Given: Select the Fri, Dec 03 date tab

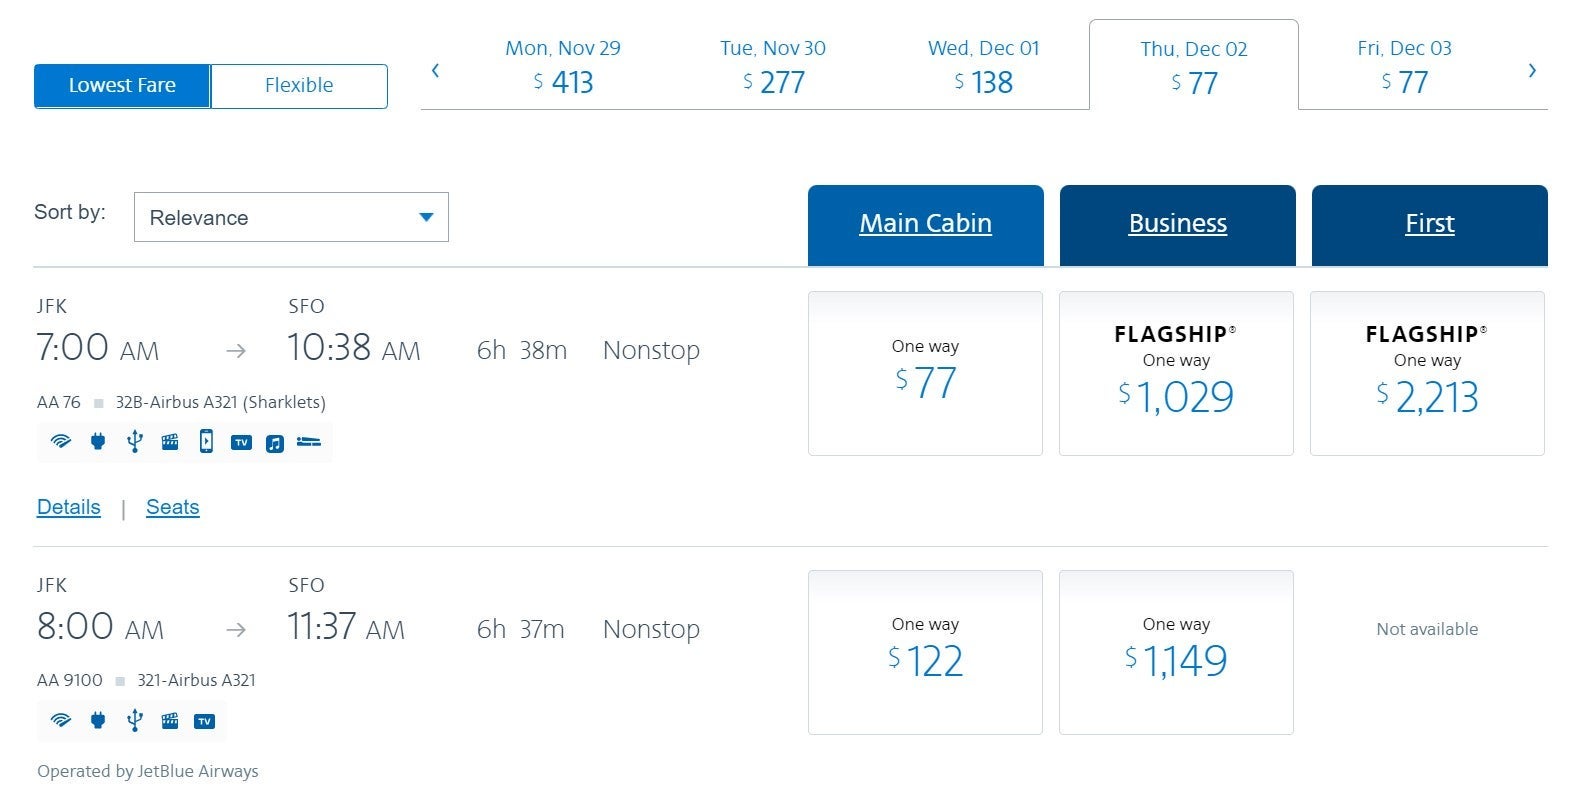Looking at the screenshot, I should [x=1404, y=66].
